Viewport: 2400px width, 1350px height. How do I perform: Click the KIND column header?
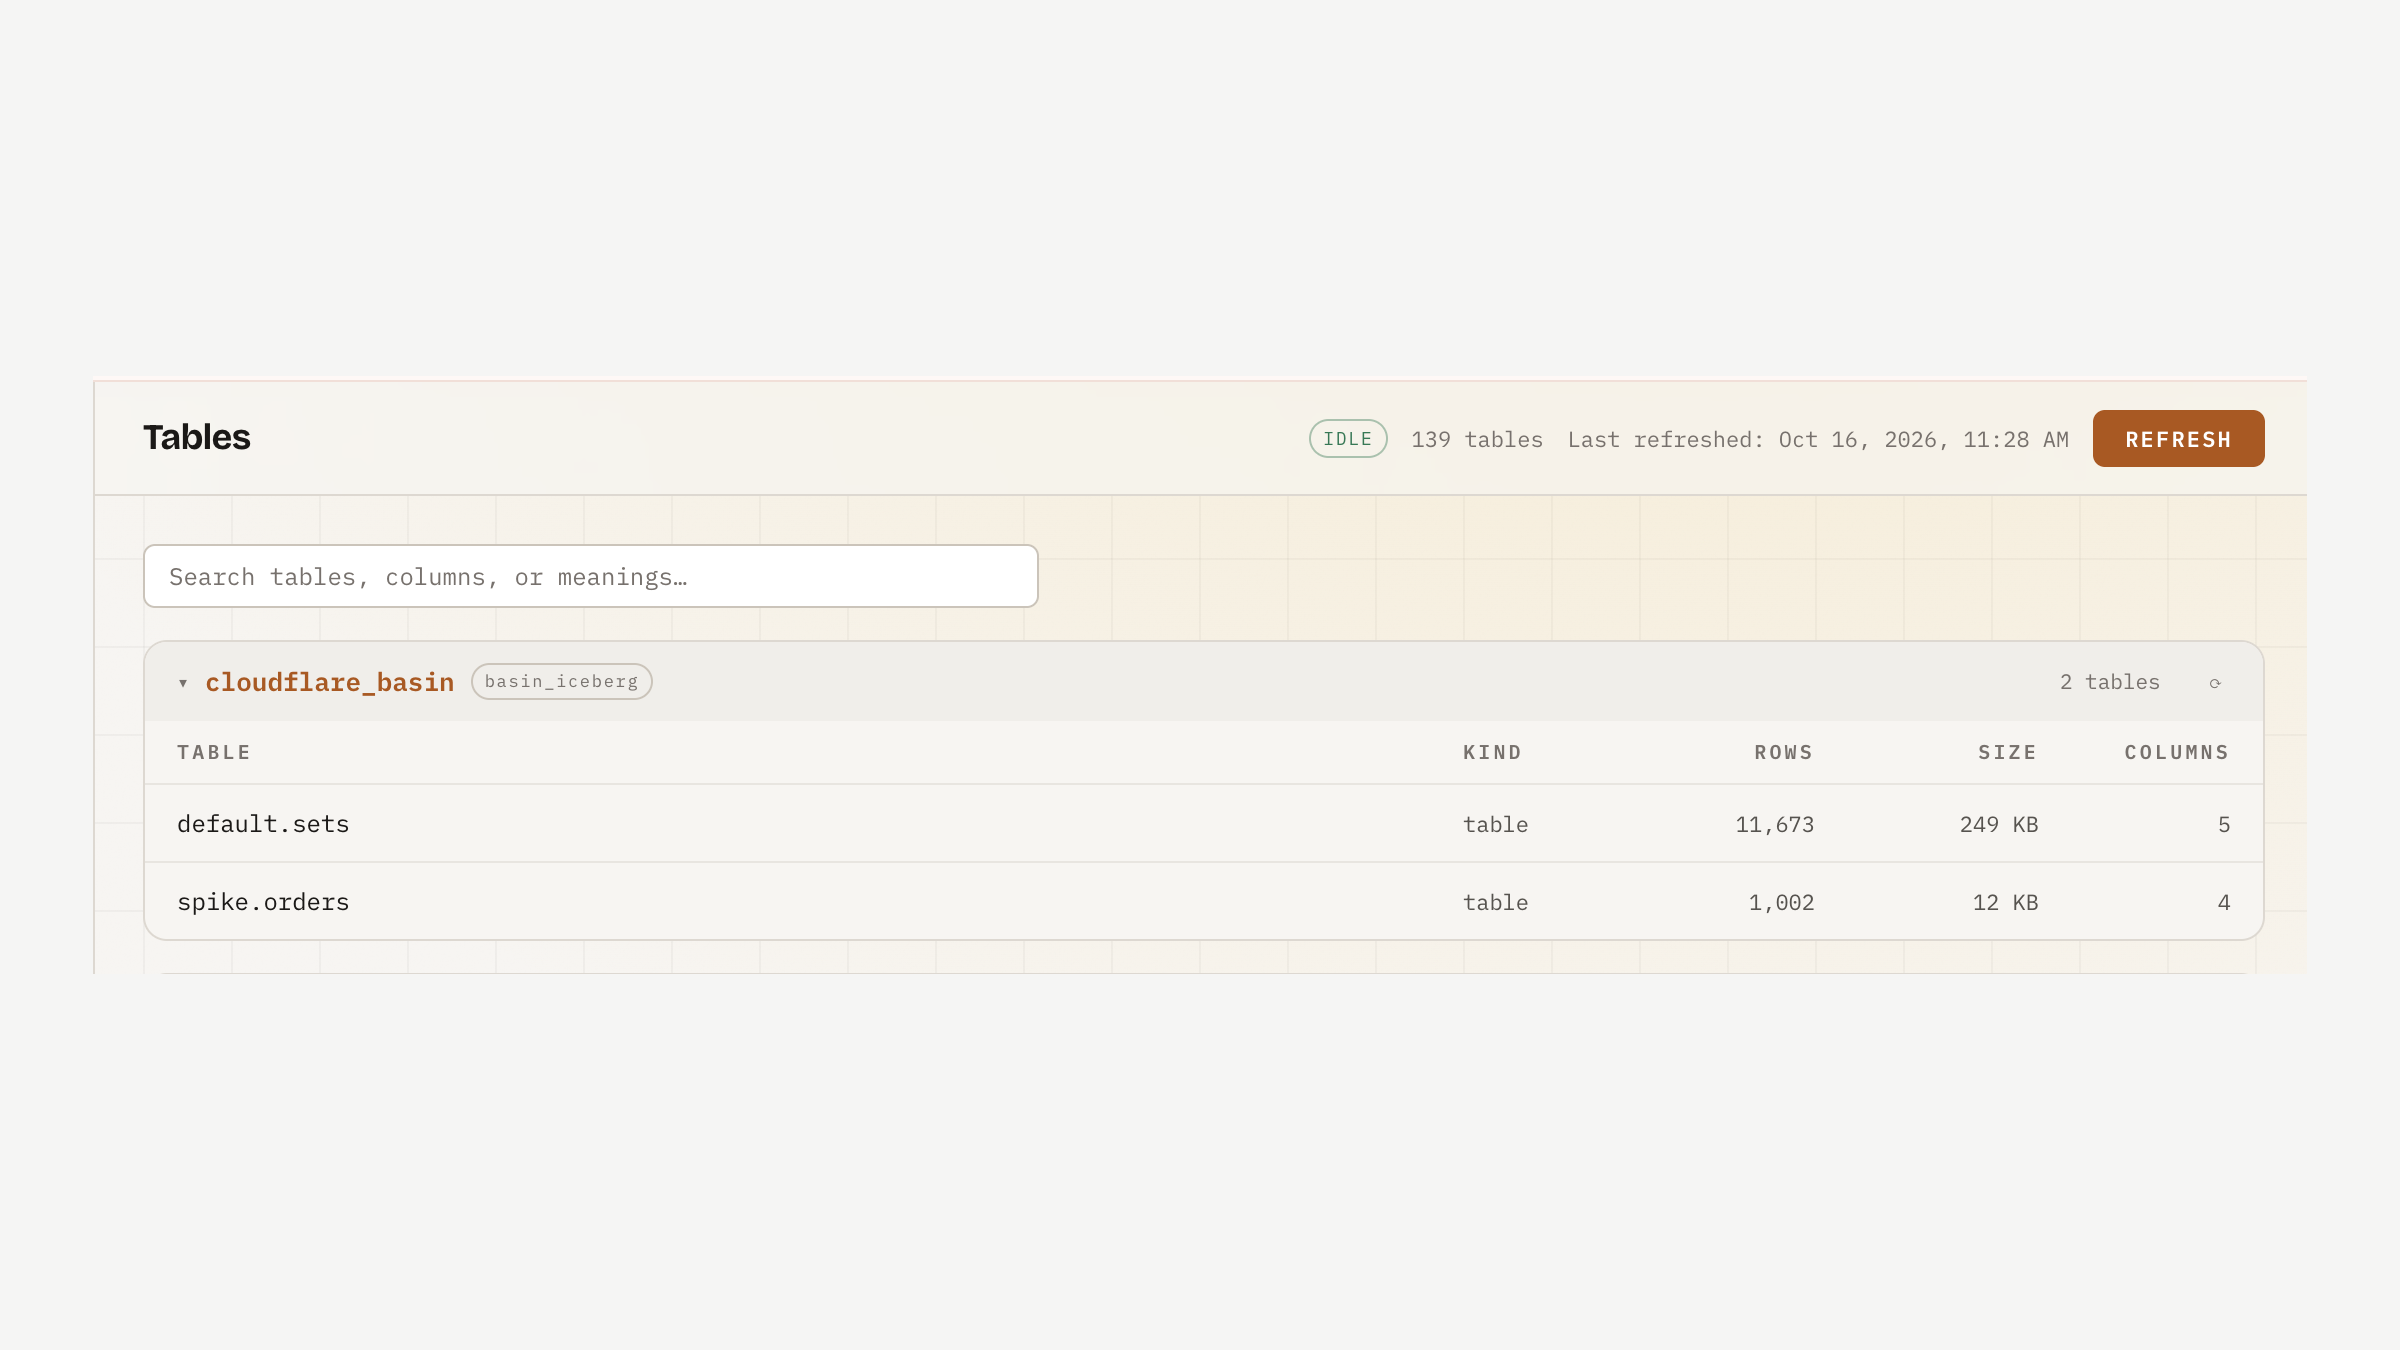[x=1493, y=753]
